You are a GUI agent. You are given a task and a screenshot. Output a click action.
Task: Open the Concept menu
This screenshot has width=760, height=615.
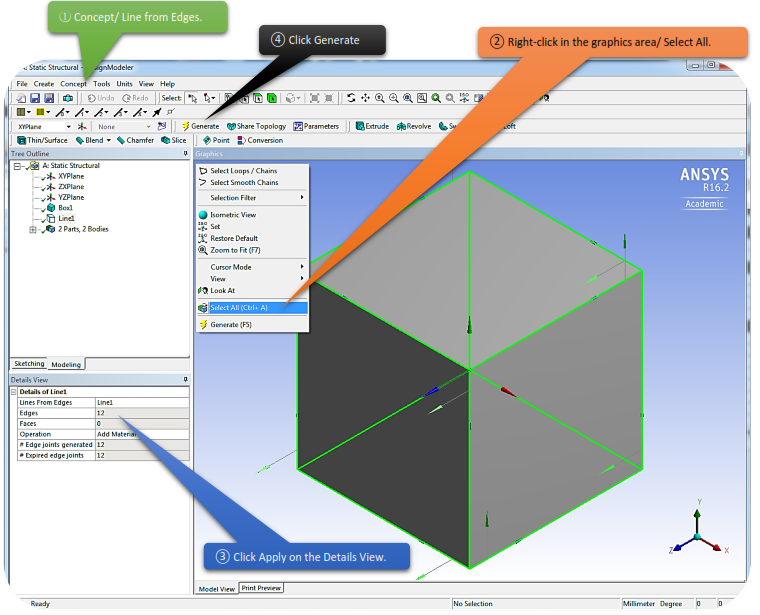[73, 84]
